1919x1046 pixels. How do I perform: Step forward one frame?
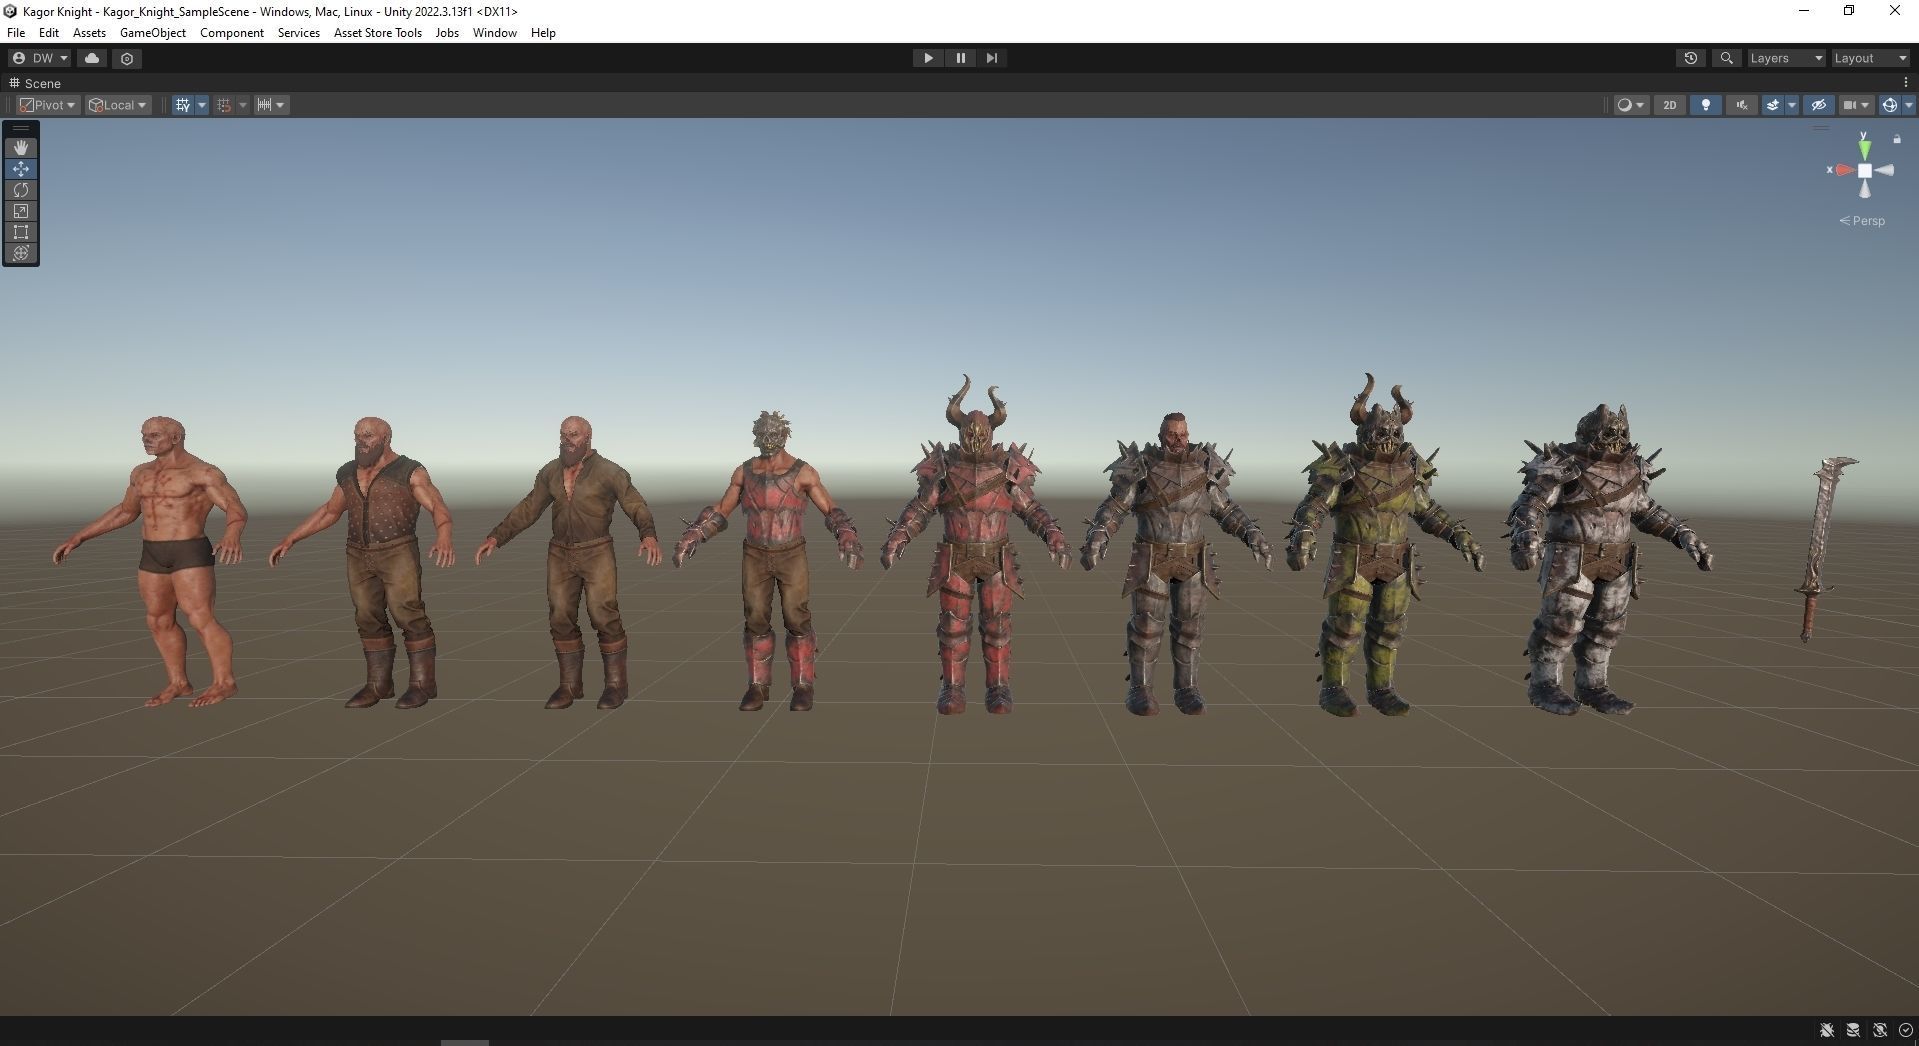coord(992,58)
